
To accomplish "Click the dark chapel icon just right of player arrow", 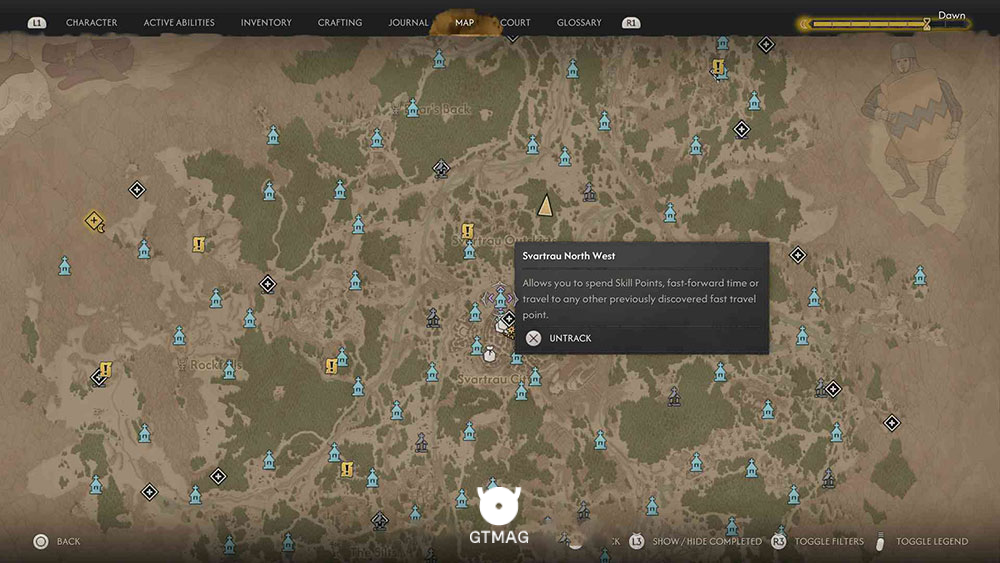I will click(x=589, y=192).
